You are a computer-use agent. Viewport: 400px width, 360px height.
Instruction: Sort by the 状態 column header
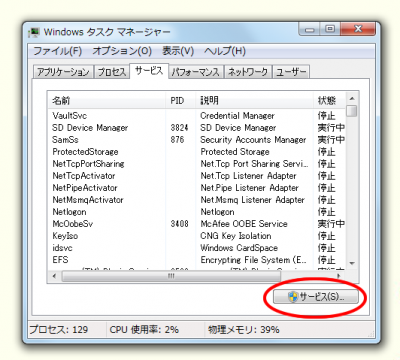[329, 100]
